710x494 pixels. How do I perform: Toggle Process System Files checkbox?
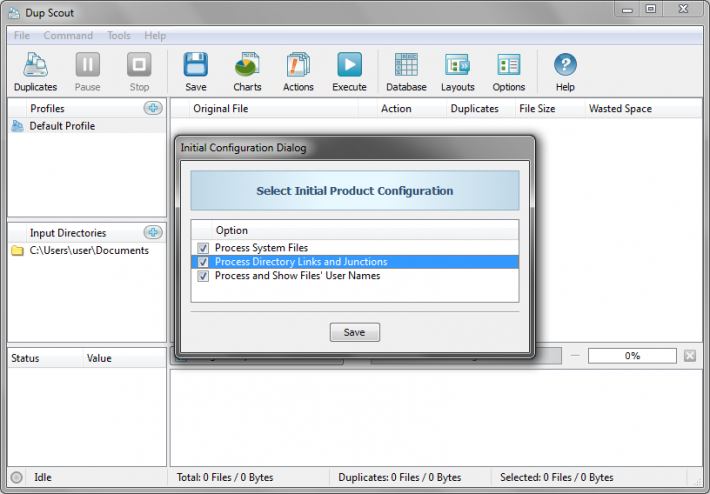(203, 248)
